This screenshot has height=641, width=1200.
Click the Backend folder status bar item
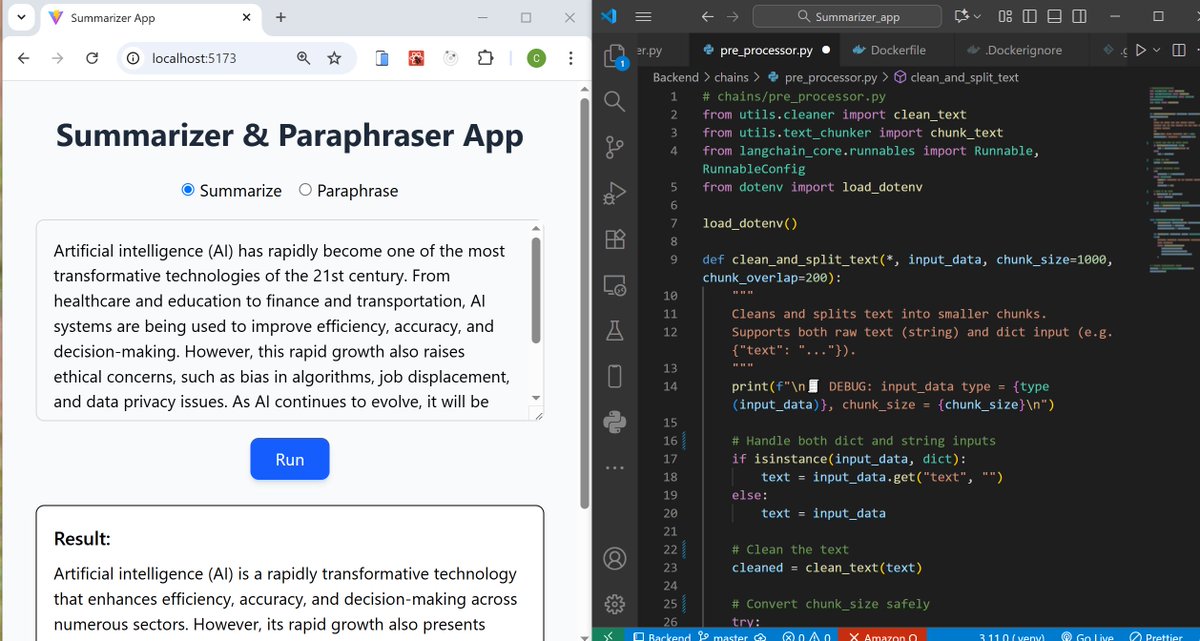661,636
